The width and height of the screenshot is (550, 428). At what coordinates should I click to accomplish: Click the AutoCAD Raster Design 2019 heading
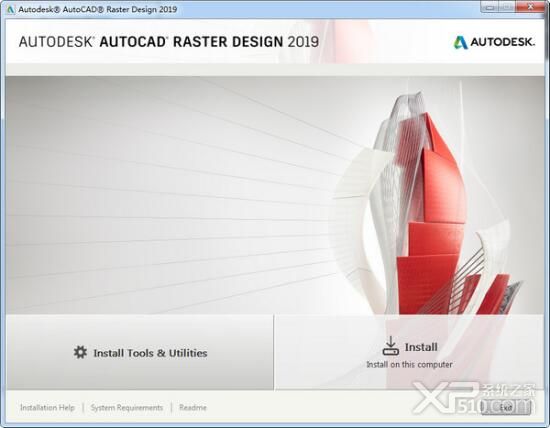point(169,42)
